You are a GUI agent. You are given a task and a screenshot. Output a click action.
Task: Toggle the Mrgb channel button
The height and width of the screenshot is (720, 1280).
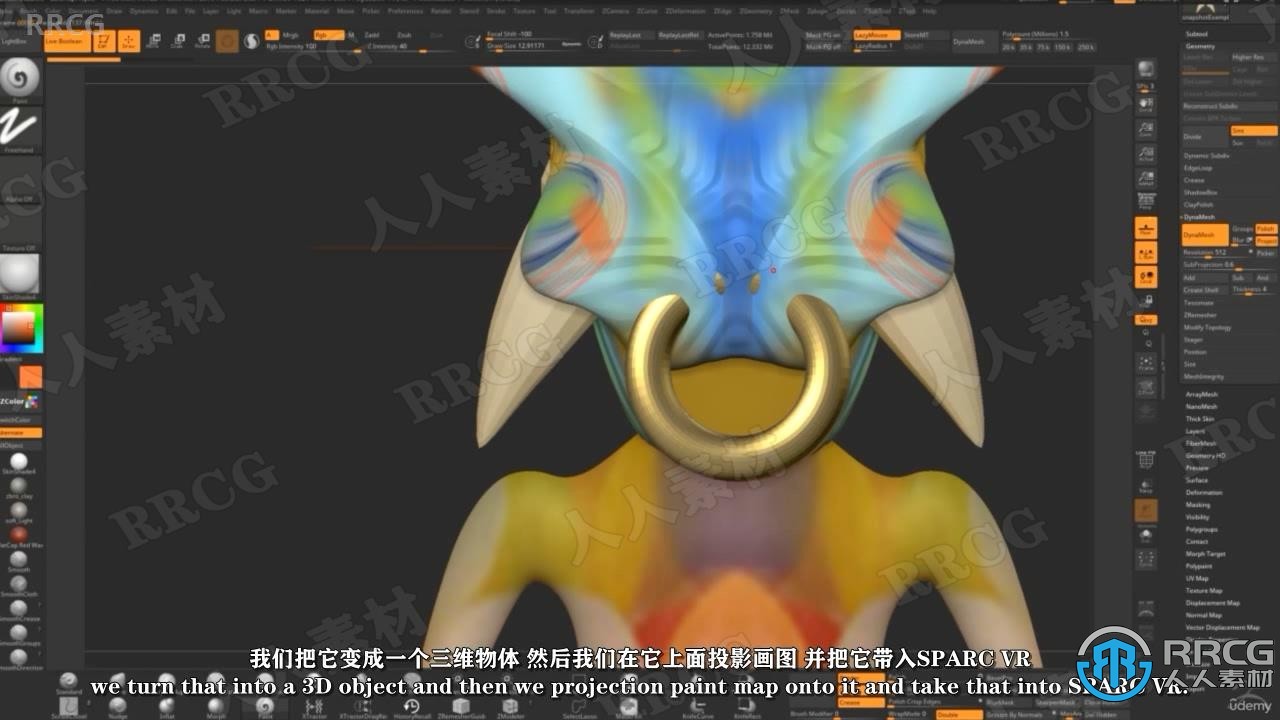290,35
